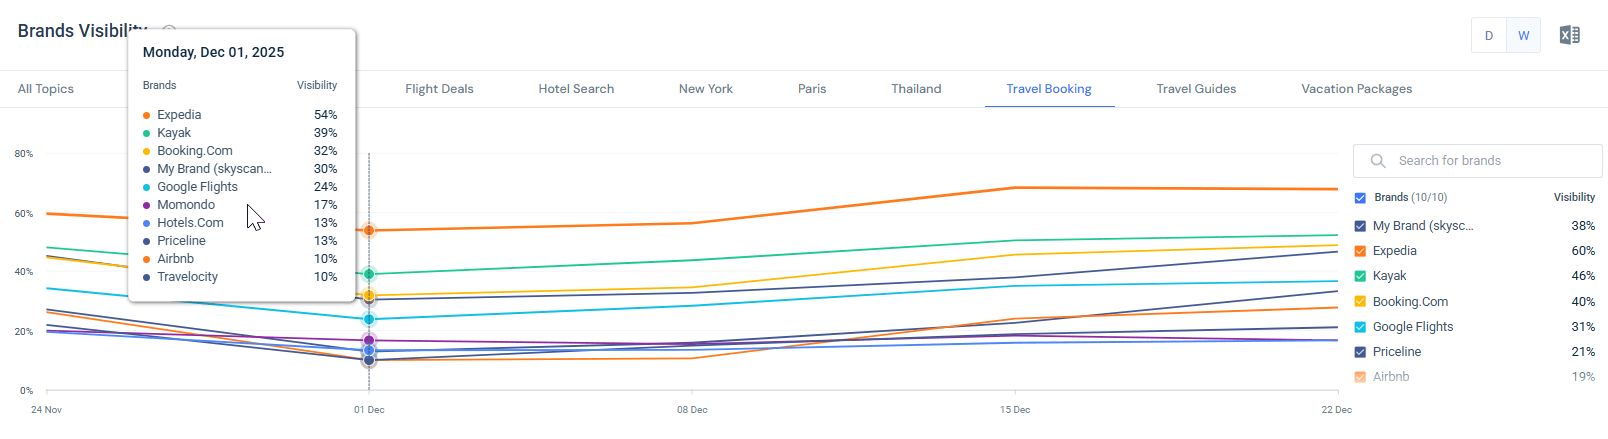Click Airbnb row in the tooltip
The height and width of the screenshot is (439, 1608).
point(240,259)
